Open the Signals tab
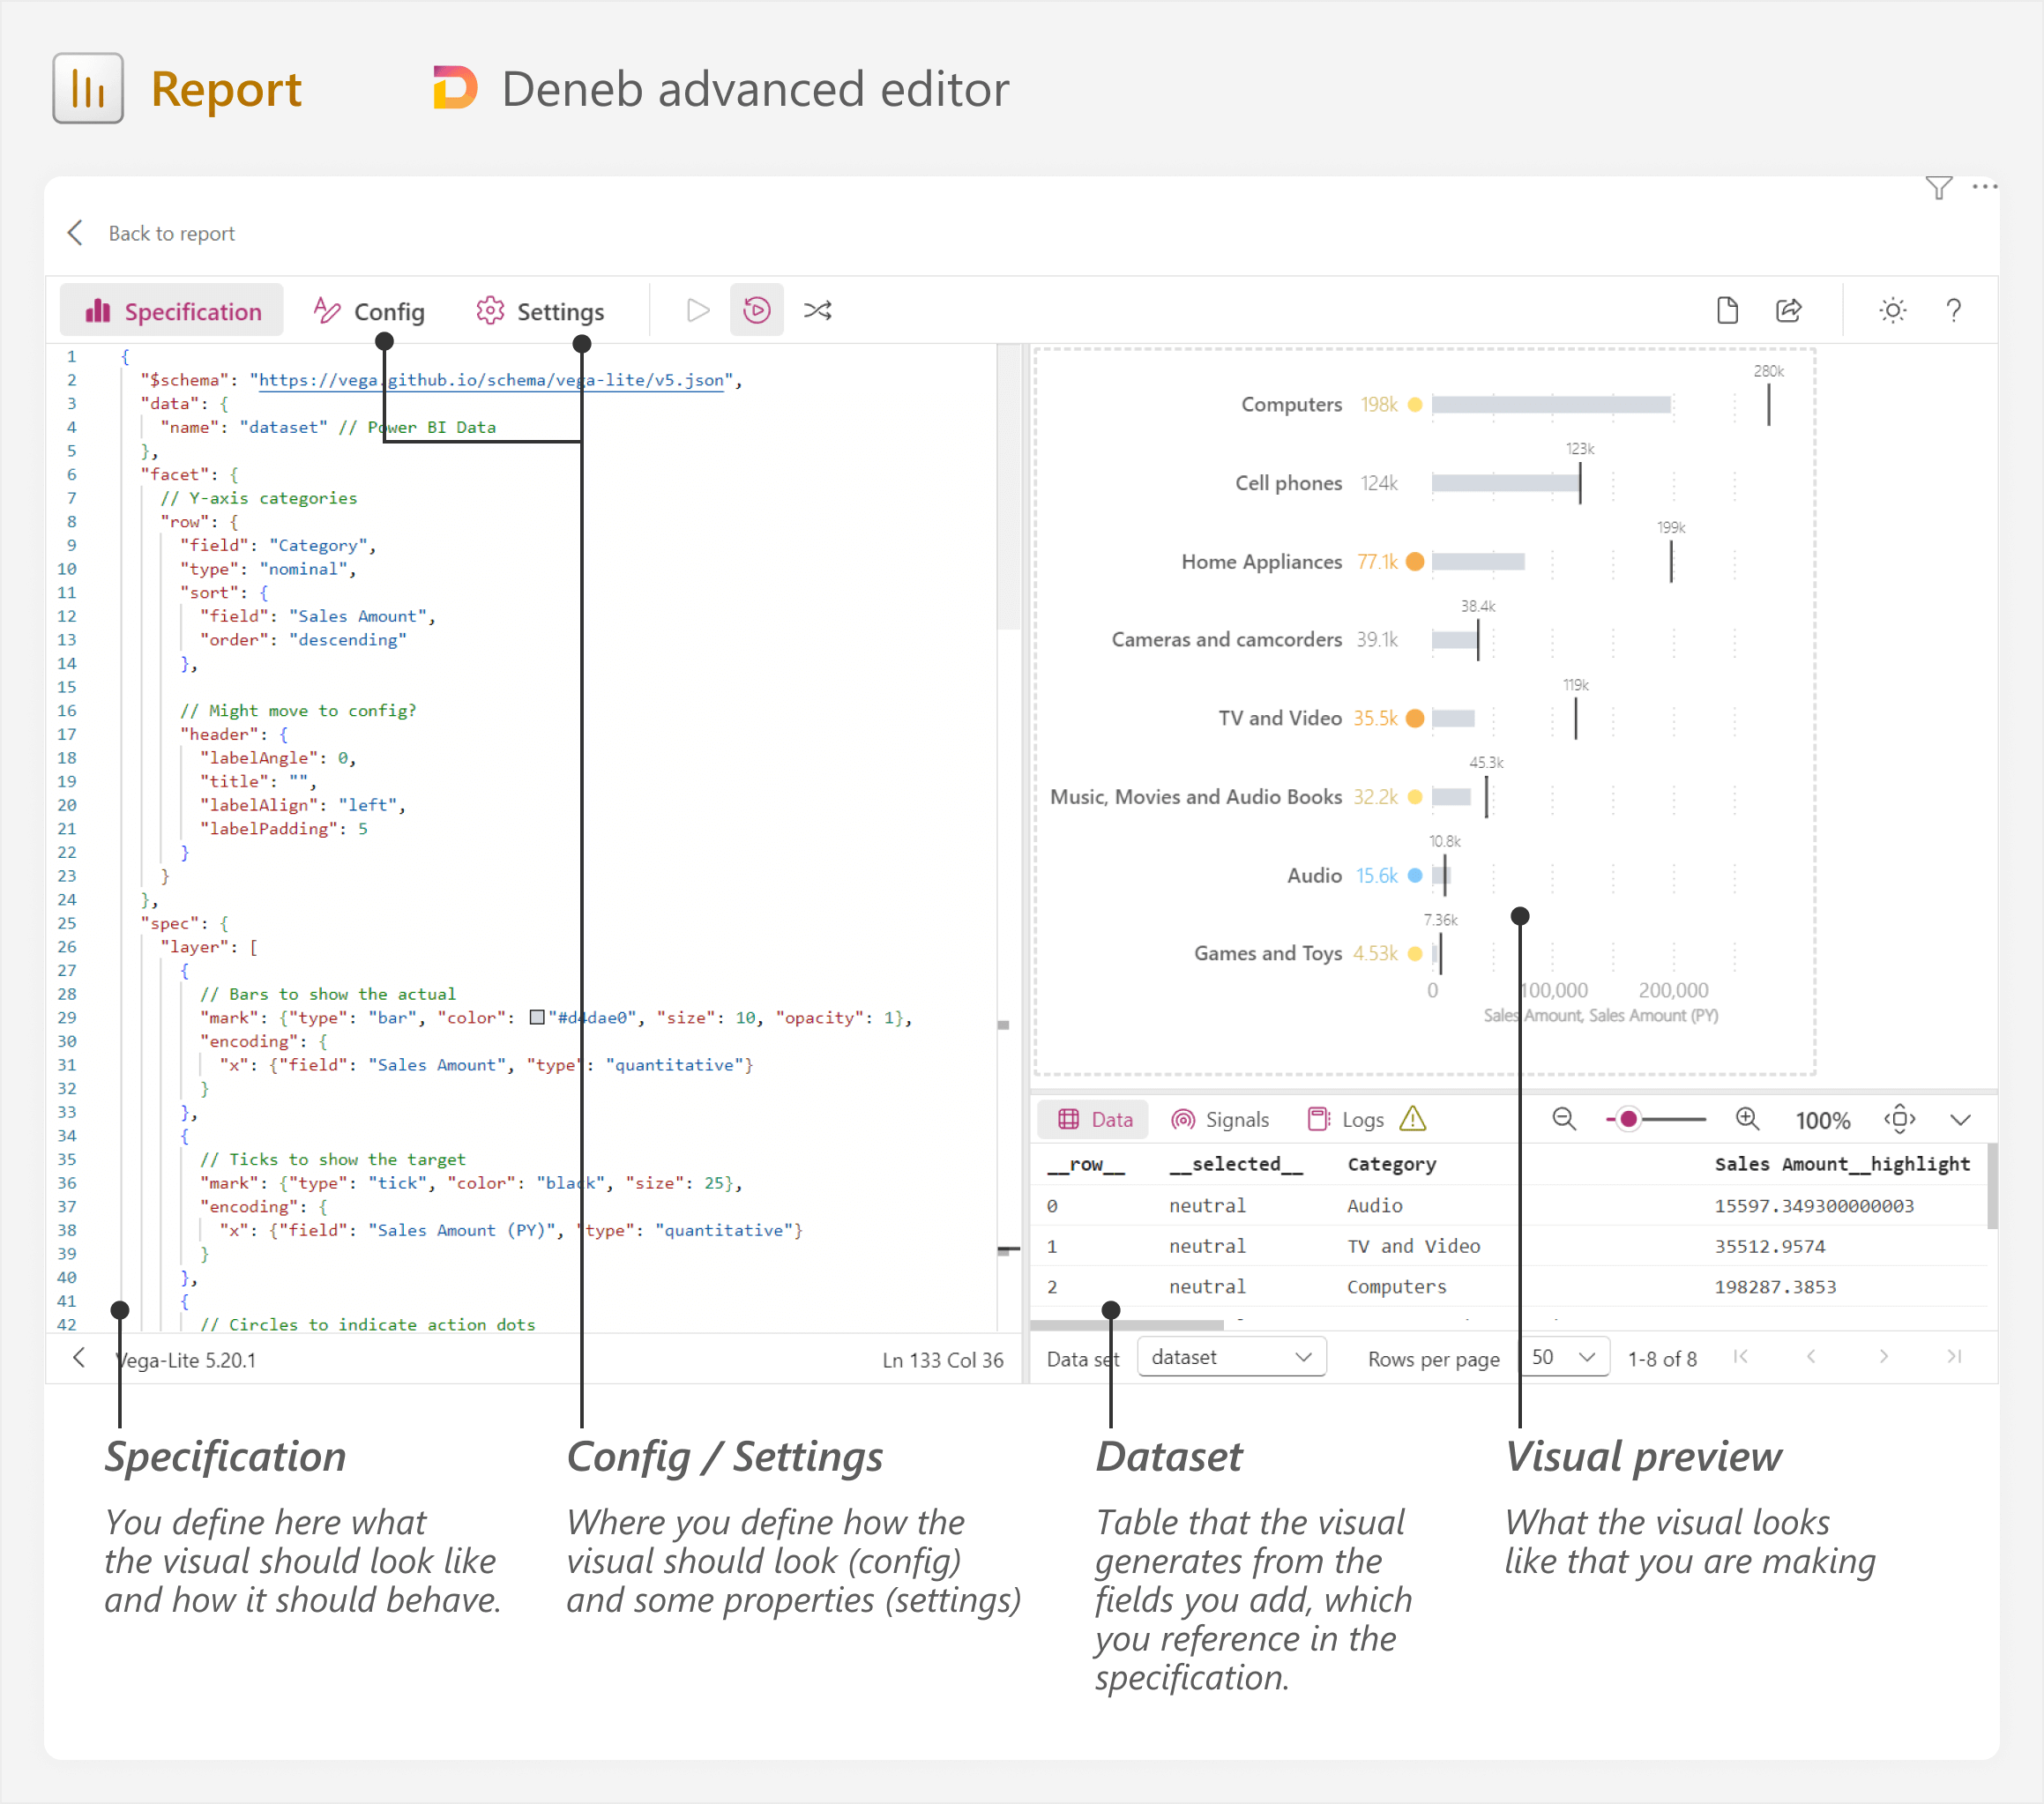Screen dimensions: 2044x1804 pyautogui.click(x=1219, y=1119)
